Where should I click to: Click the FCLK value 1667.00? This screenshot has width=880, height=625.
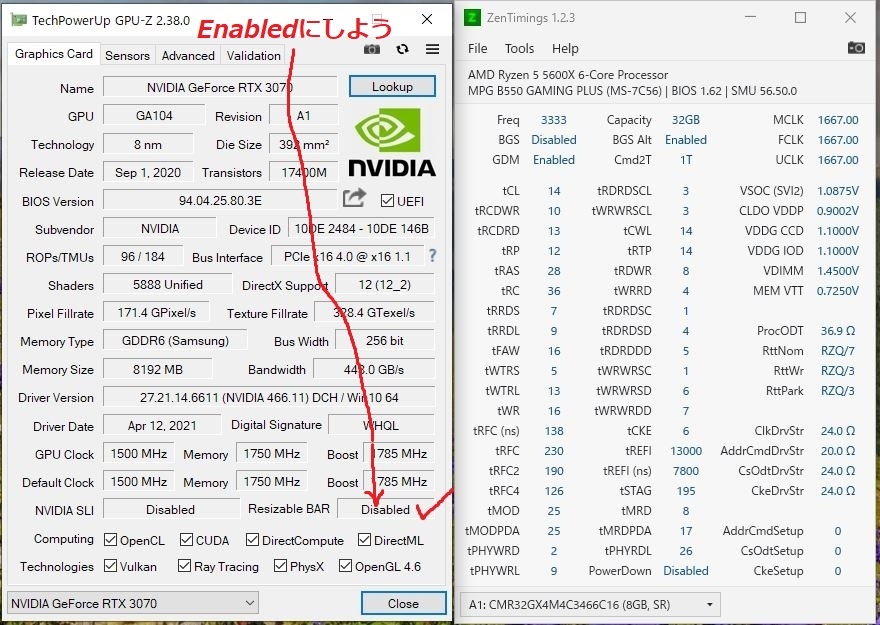click(838, 140)
